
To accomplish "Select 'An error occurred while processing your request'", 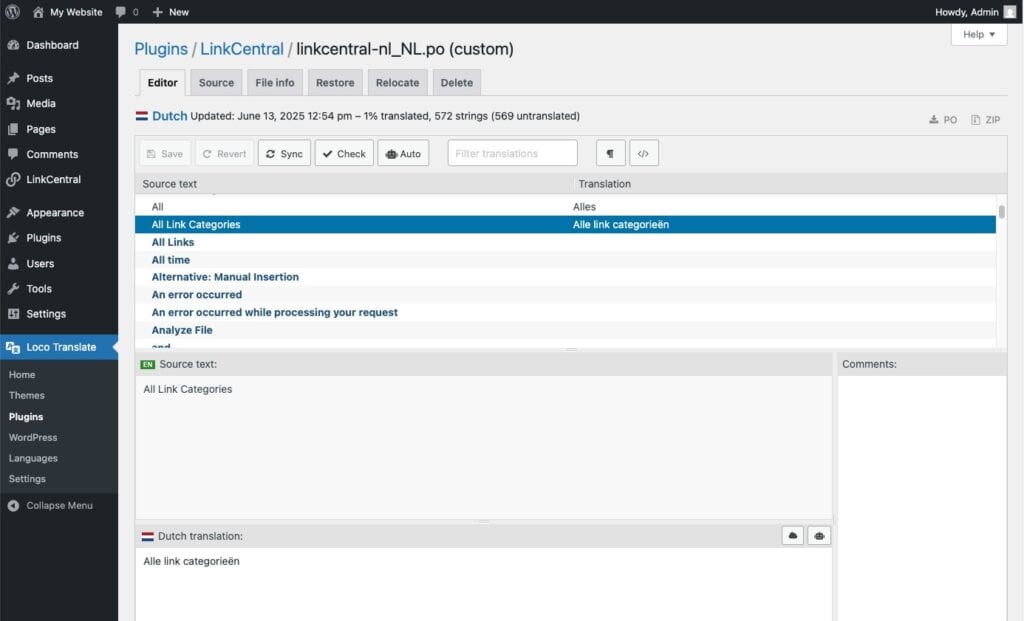I will (566, 312).
